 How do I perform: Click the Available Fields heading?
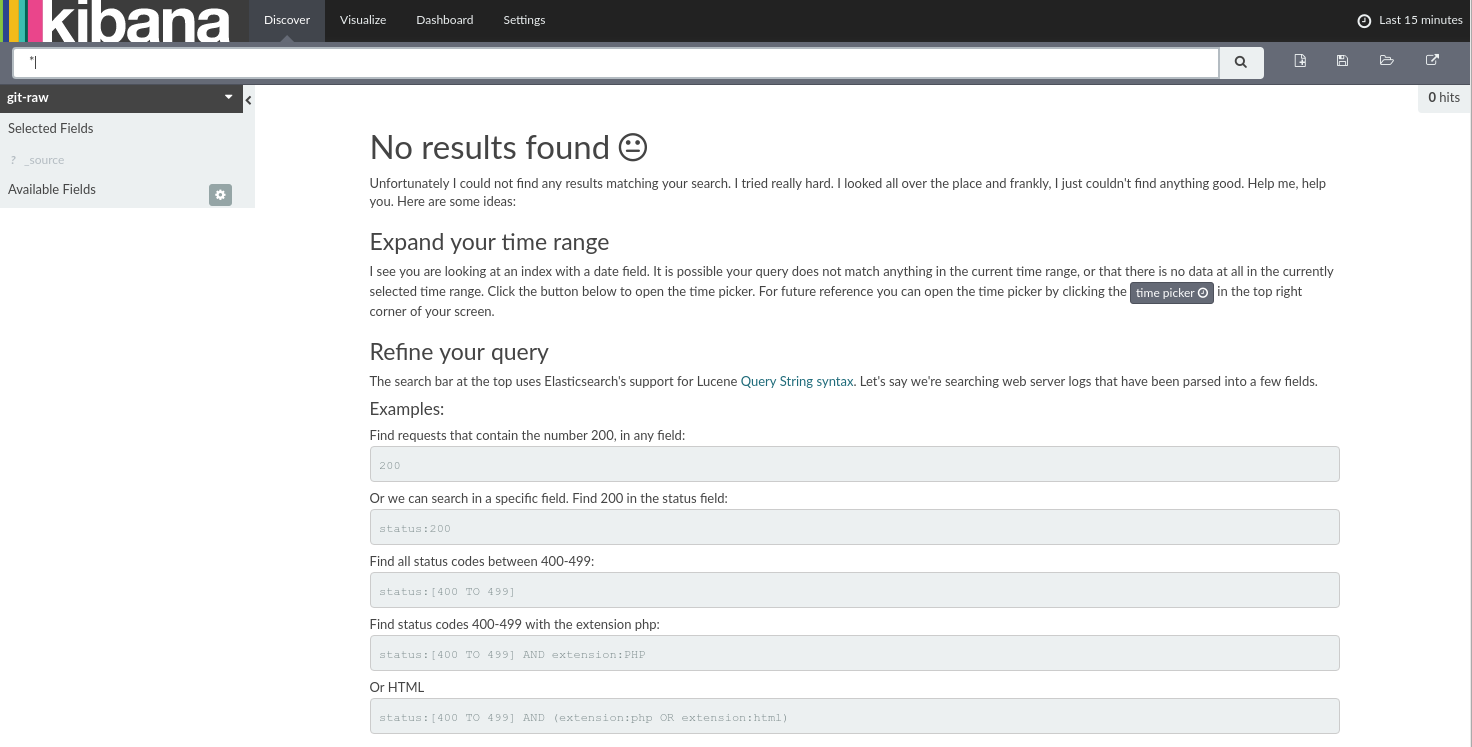pyautogui.click(x=52, y=189)
